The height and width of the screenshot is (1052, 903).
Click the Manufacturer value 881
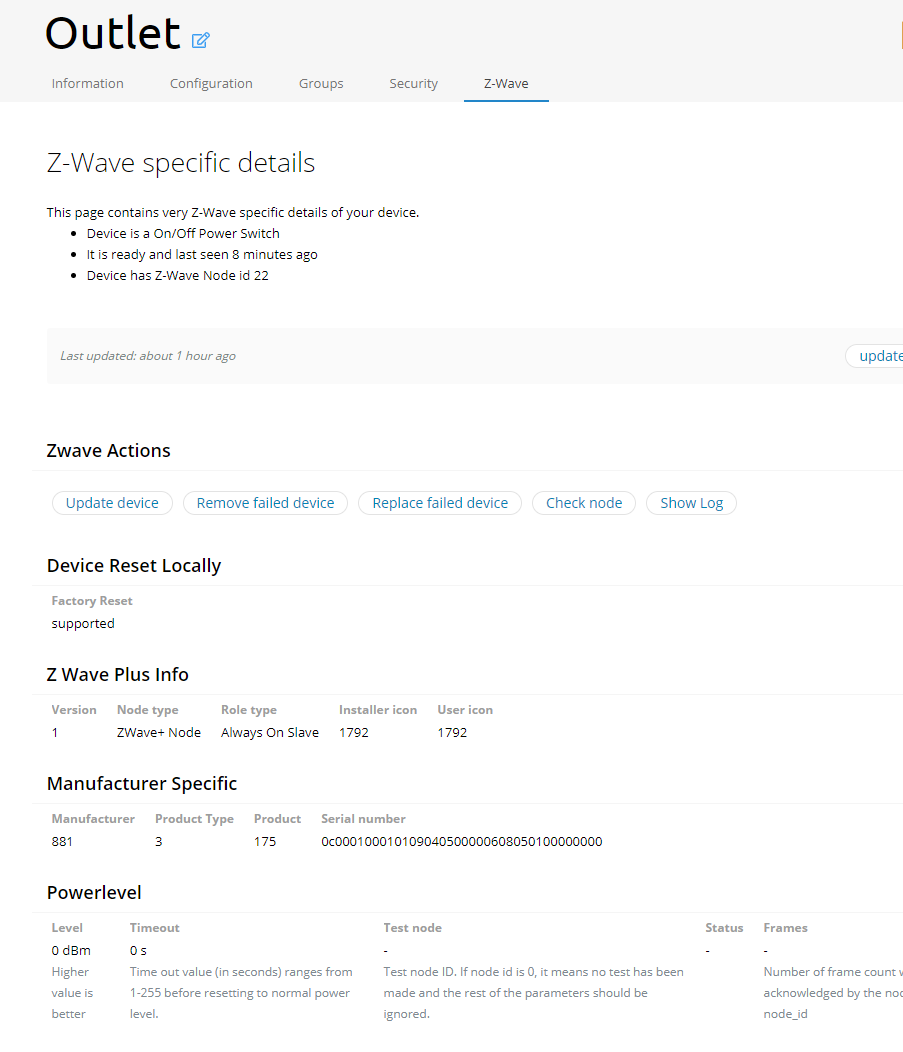click(x=62, y=842)
